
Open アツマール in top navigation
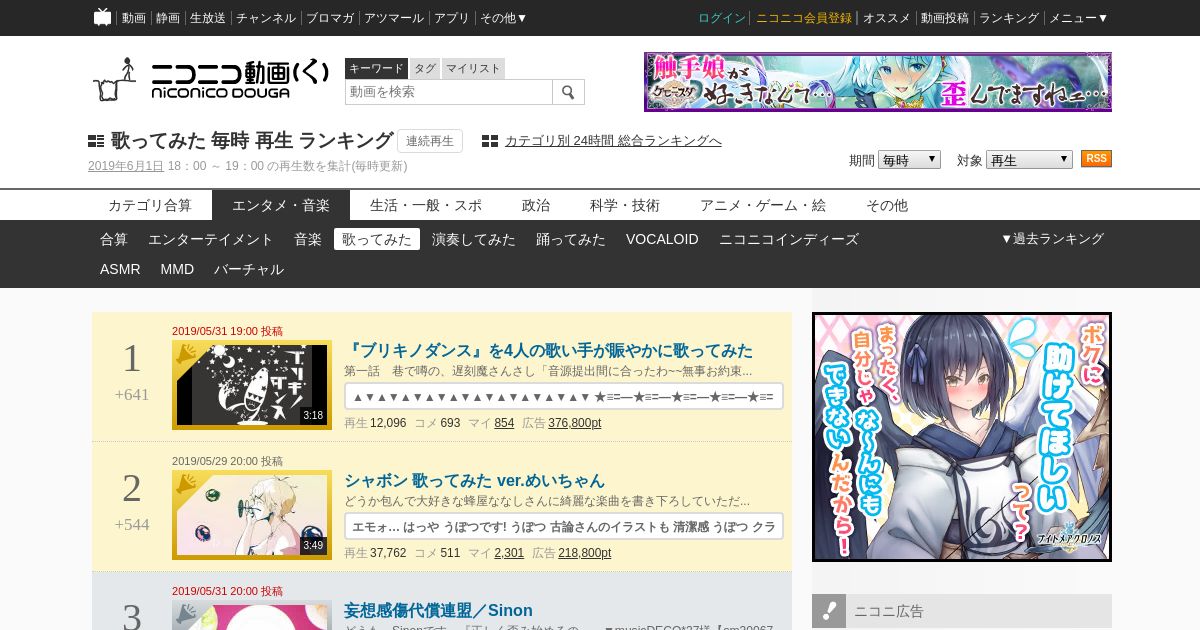(x=394, y=18)
